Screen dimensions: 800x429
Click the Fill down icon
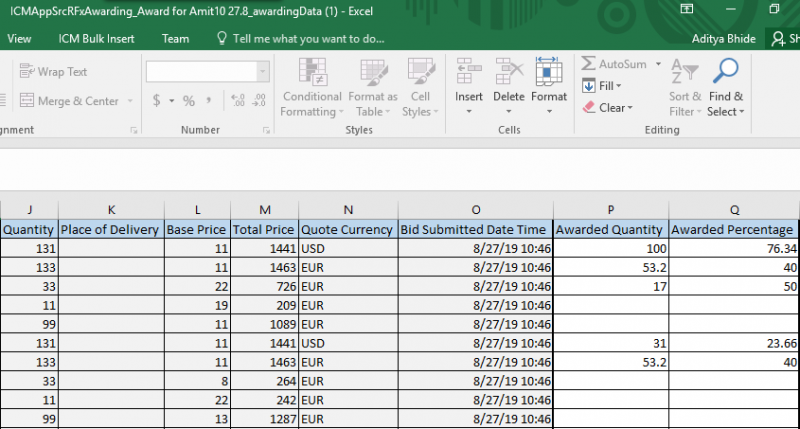point(590,86)
